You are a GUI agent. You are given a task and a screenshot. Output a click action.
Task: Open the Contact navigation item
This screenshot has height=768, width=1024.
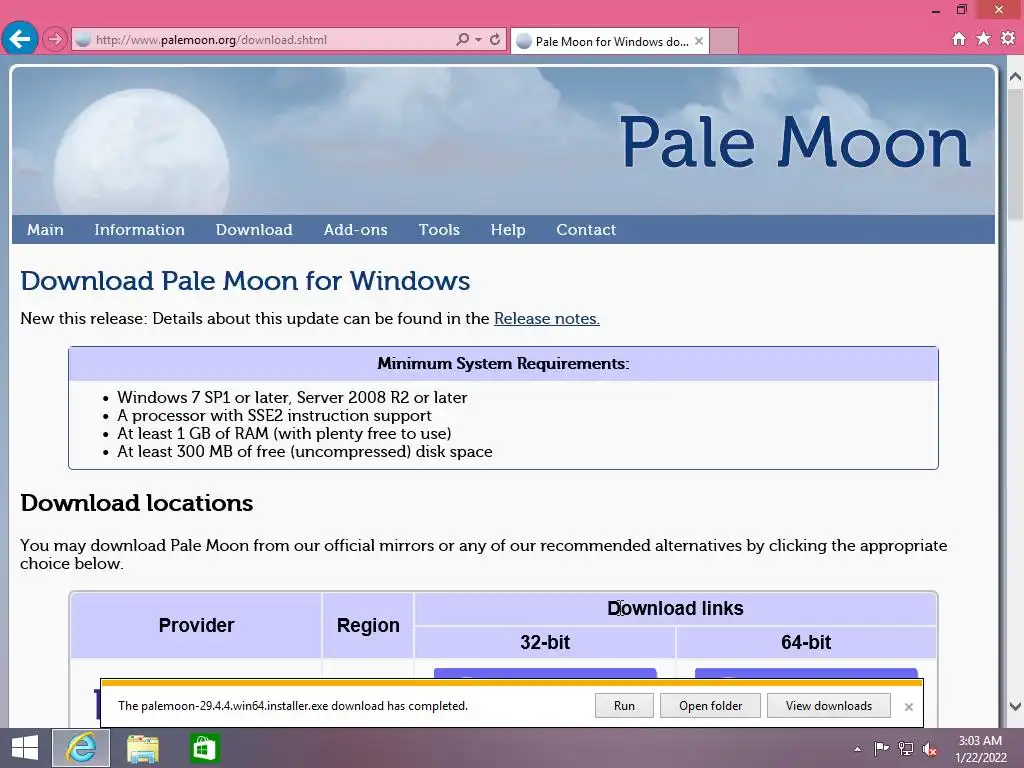point(586,230)
